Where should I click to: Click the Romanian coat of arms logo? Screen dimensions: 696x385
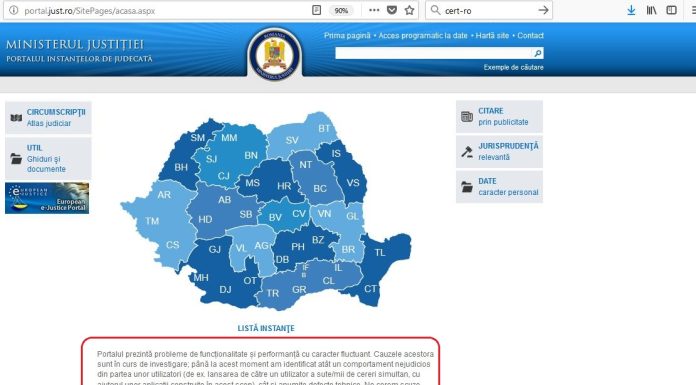(x=275, y=56)
